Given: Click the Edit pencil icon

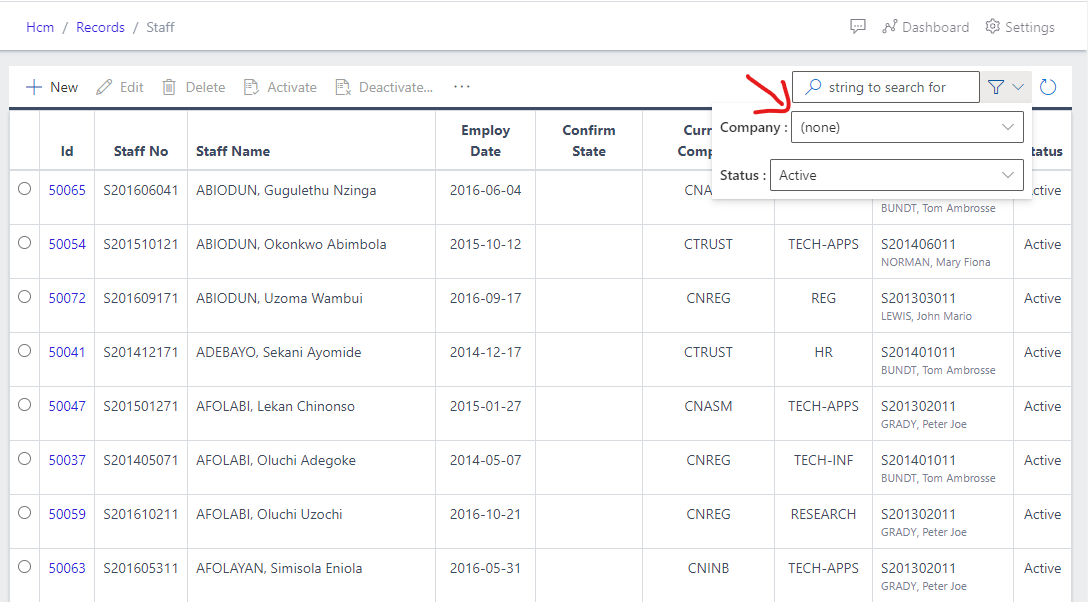Looking at the screenshot, I should pyautogui.click(x=104, y=87).
